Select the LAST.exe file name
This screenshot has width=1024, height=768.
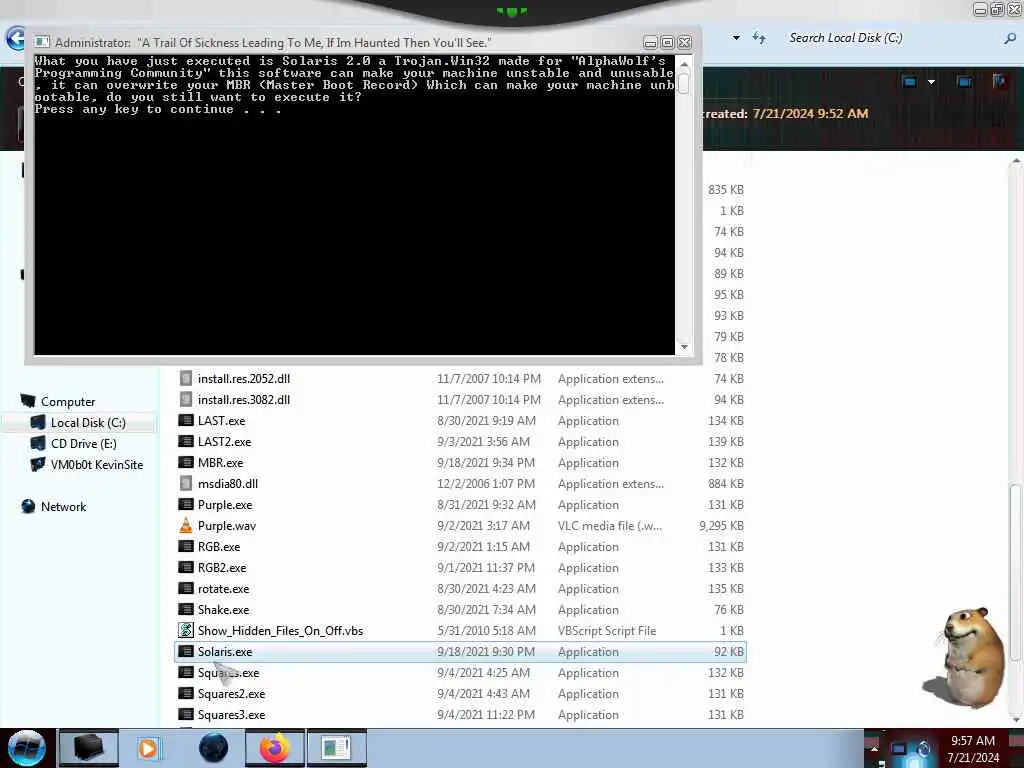coord(221,421)
